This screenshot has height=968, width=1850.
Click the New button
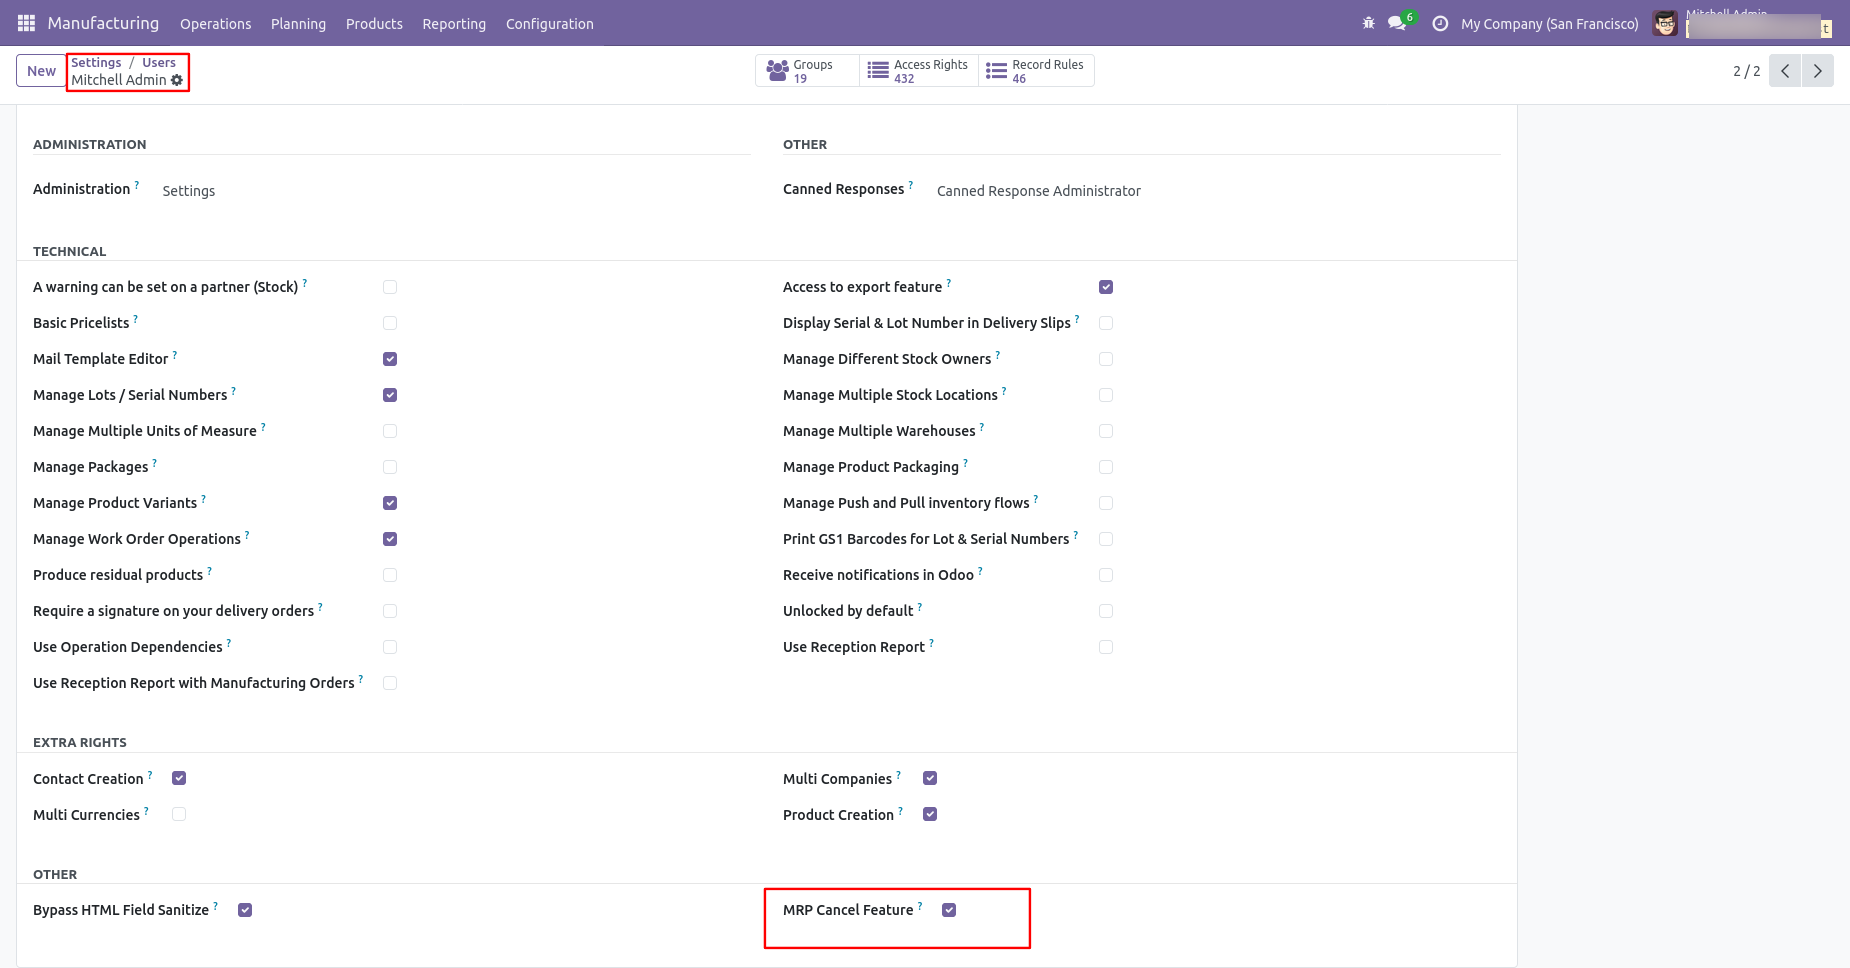point(42,71)
